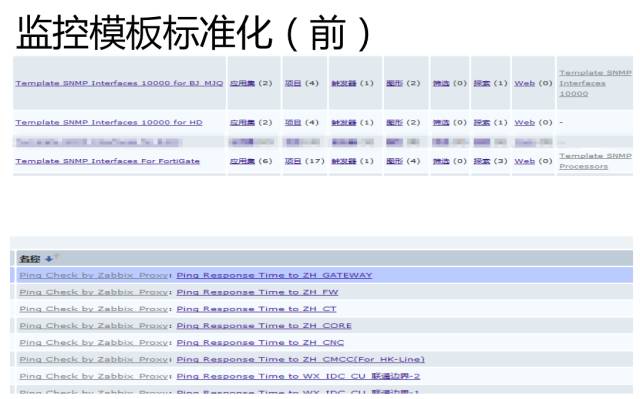Open Template SNMP Interfaces For FortiGate
The image size is (640, 399).
[107, 161]
